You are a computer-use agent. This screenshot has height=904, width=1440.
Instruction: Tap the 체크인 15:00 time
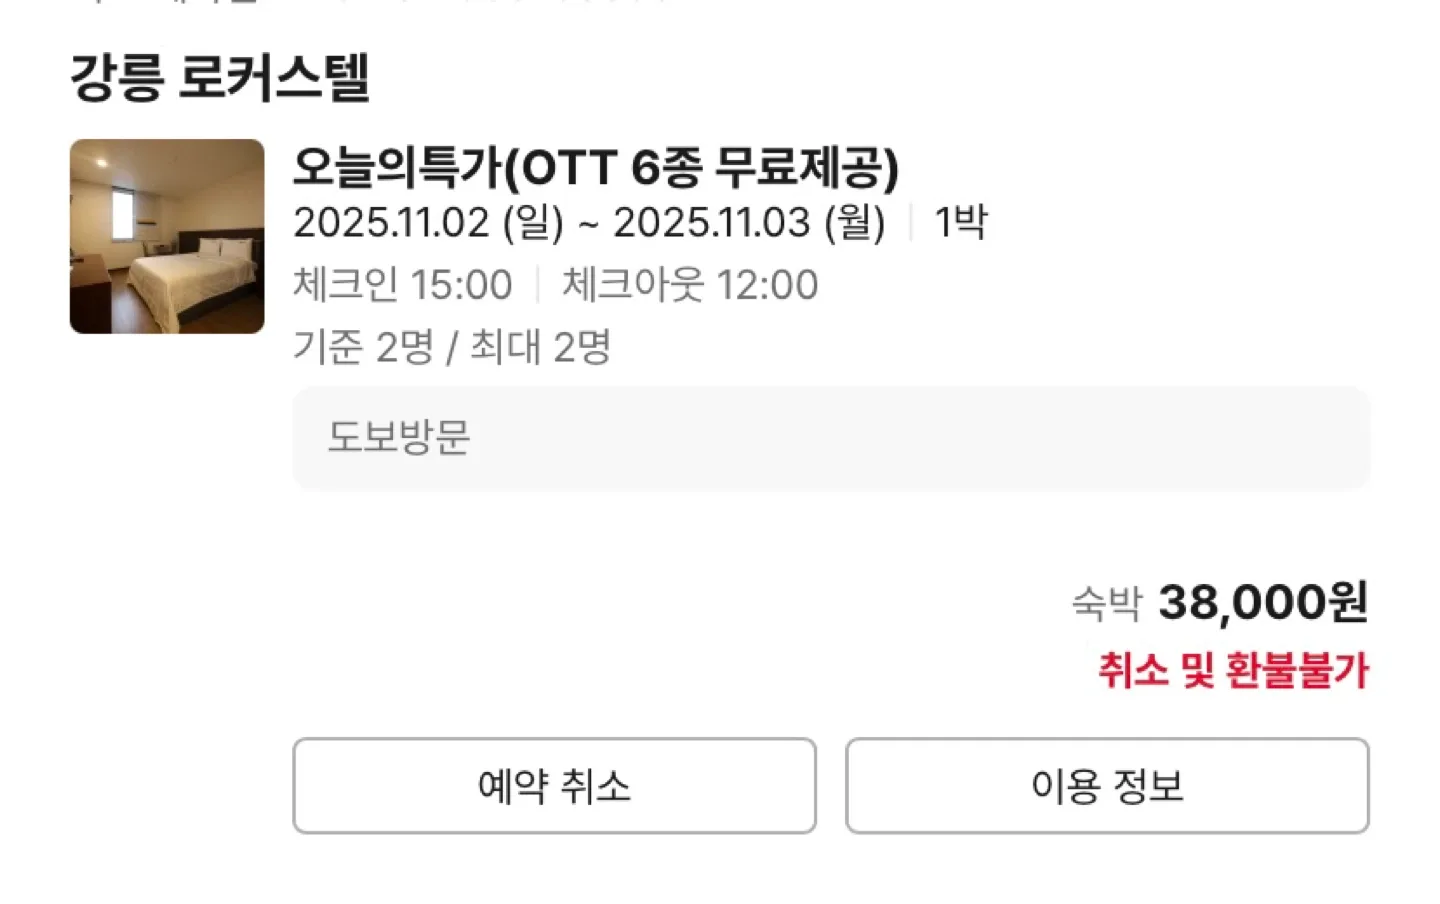[x=402, y=285]
